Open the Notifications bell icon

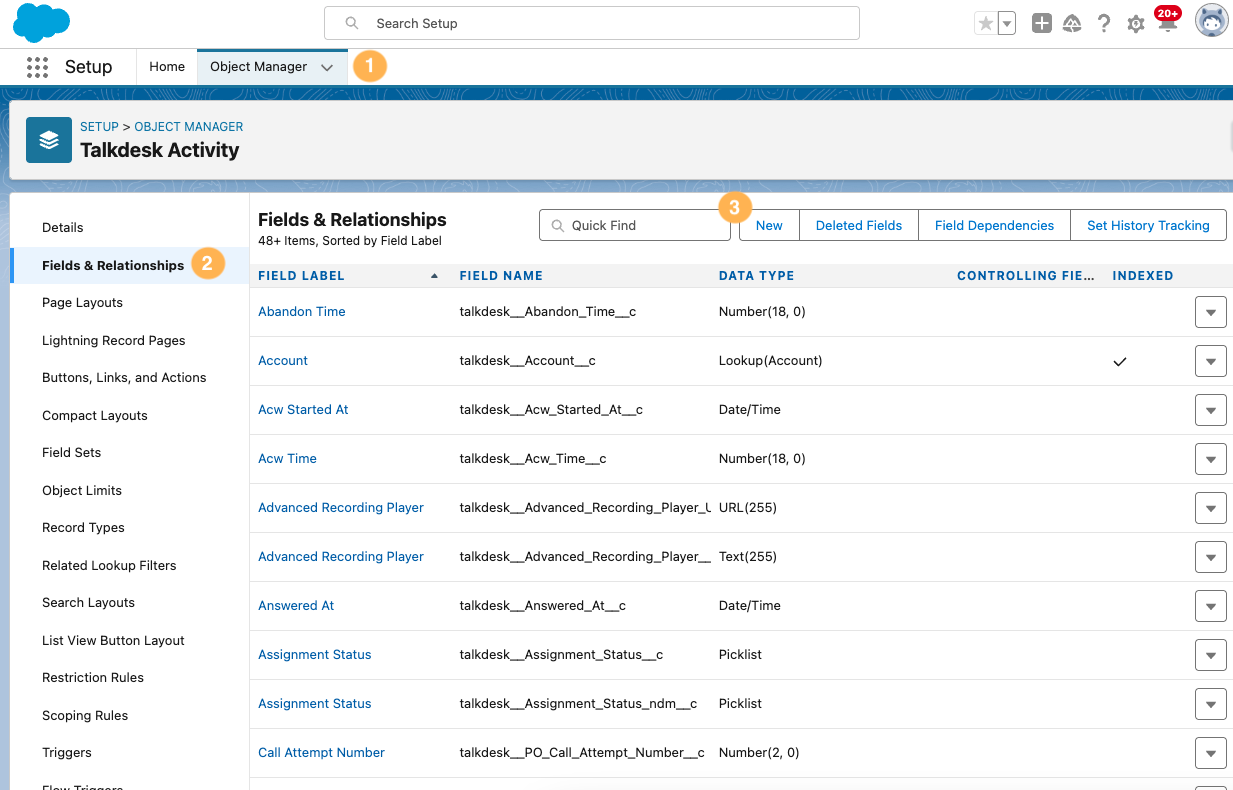coord(1167,22)
